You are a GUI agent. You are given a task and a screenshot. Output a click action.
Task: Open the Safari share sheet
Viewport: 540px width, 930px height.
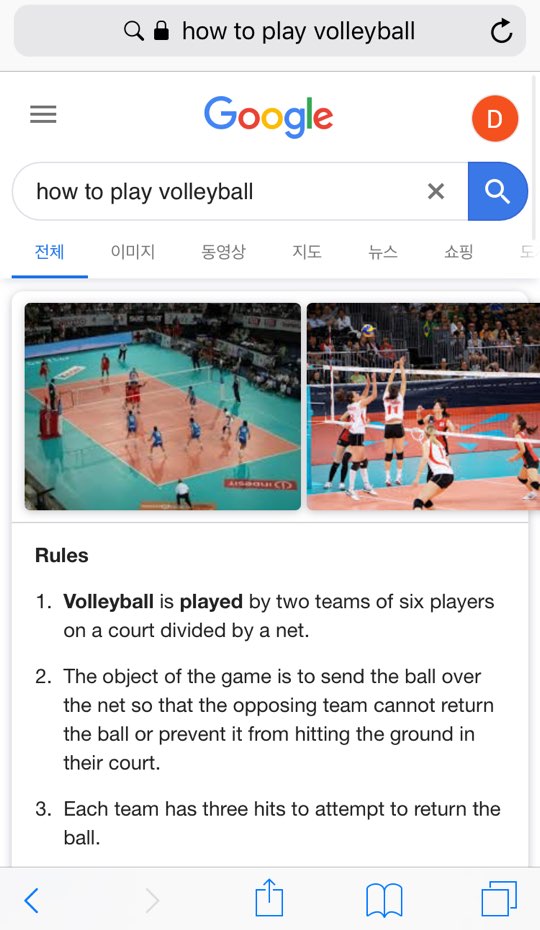(x=269, y=897)
